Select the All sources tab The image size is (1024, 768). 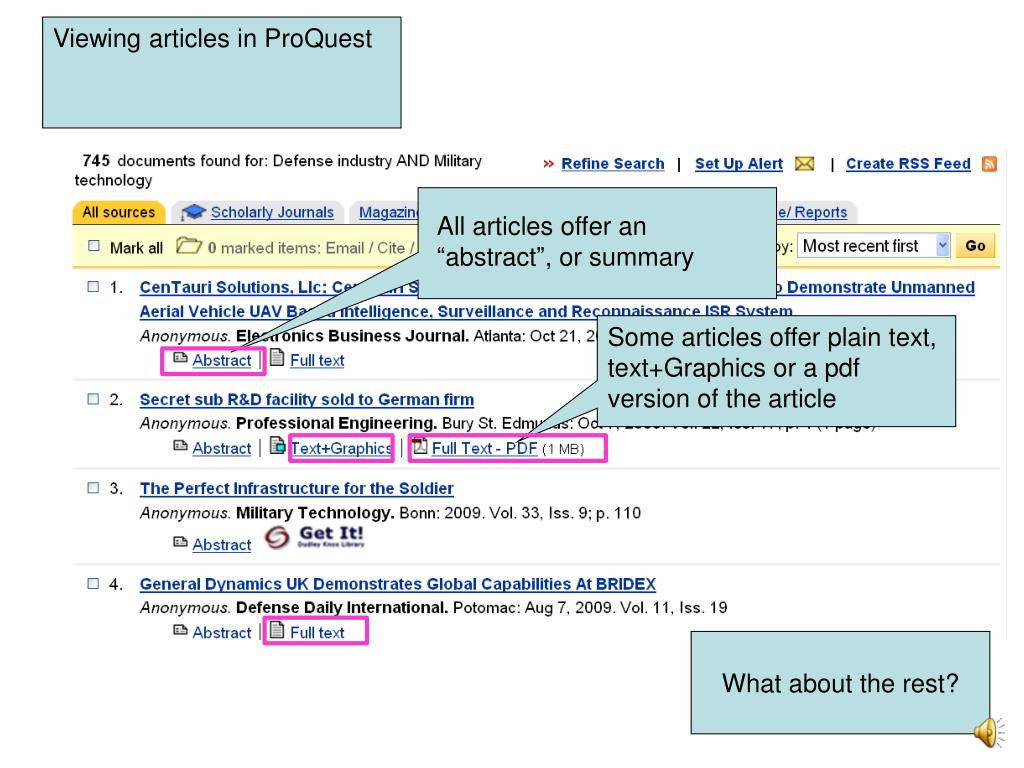(119, 212)
